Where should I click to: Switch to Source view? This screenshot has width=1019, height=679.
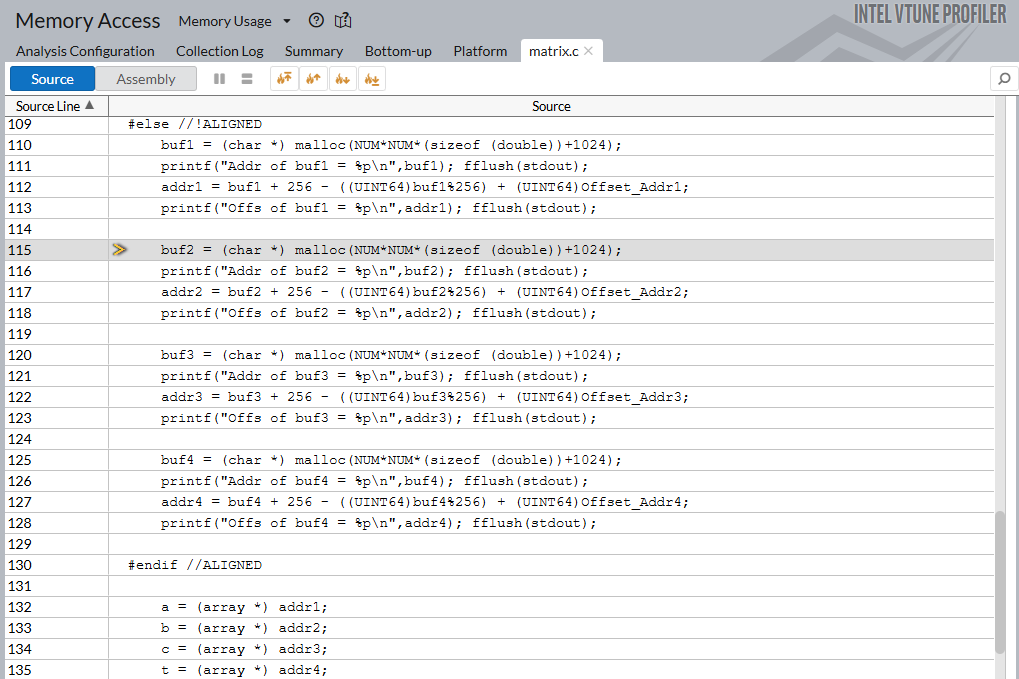52,79
